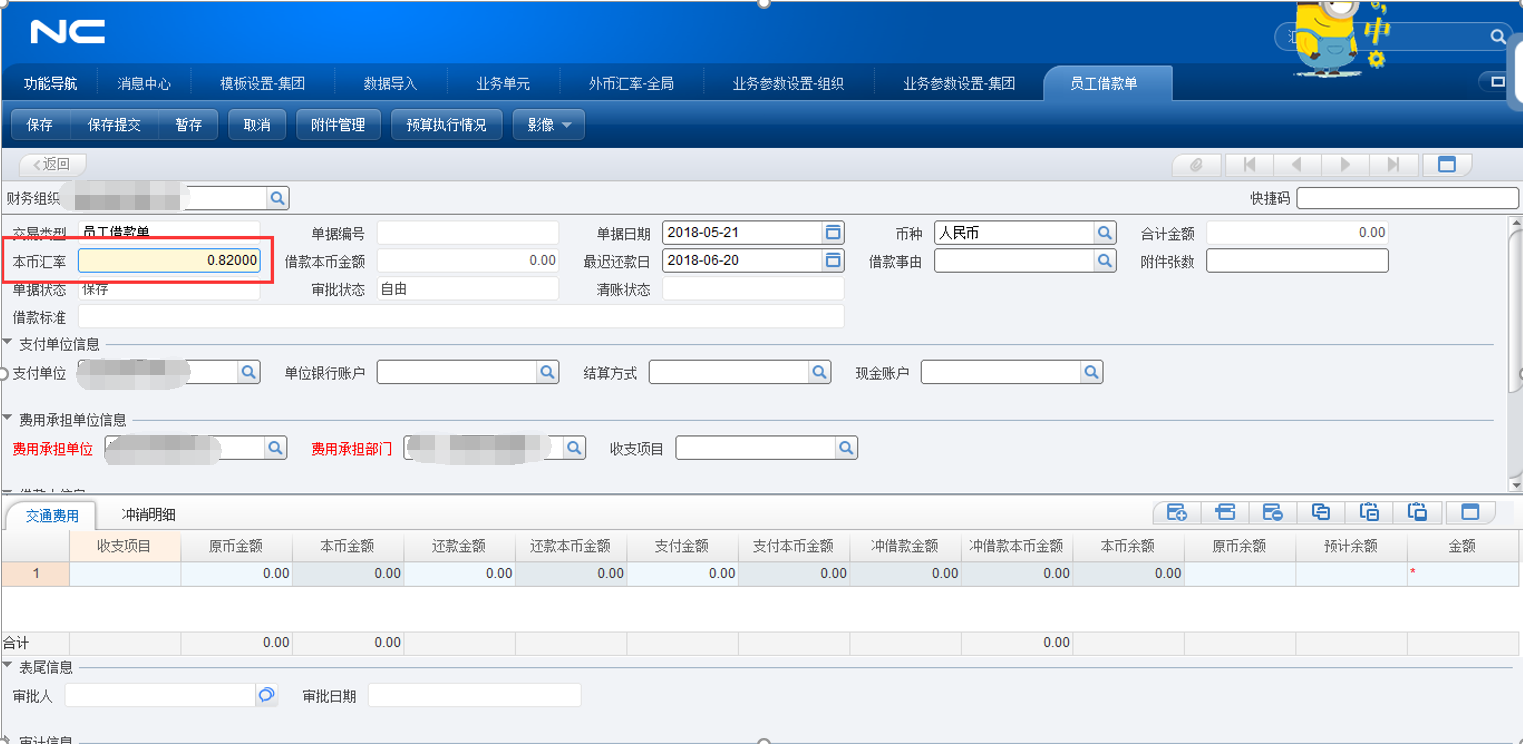This screenshot has width=1523, height=744.
Task: Delete the selected table row
Action: 1273,512
